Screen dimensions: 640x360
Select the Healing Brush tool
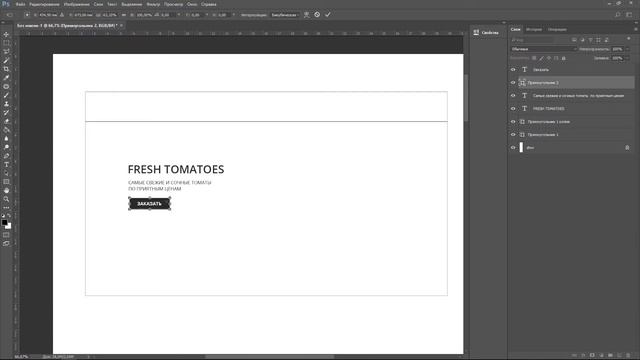(x=6, y=87)
